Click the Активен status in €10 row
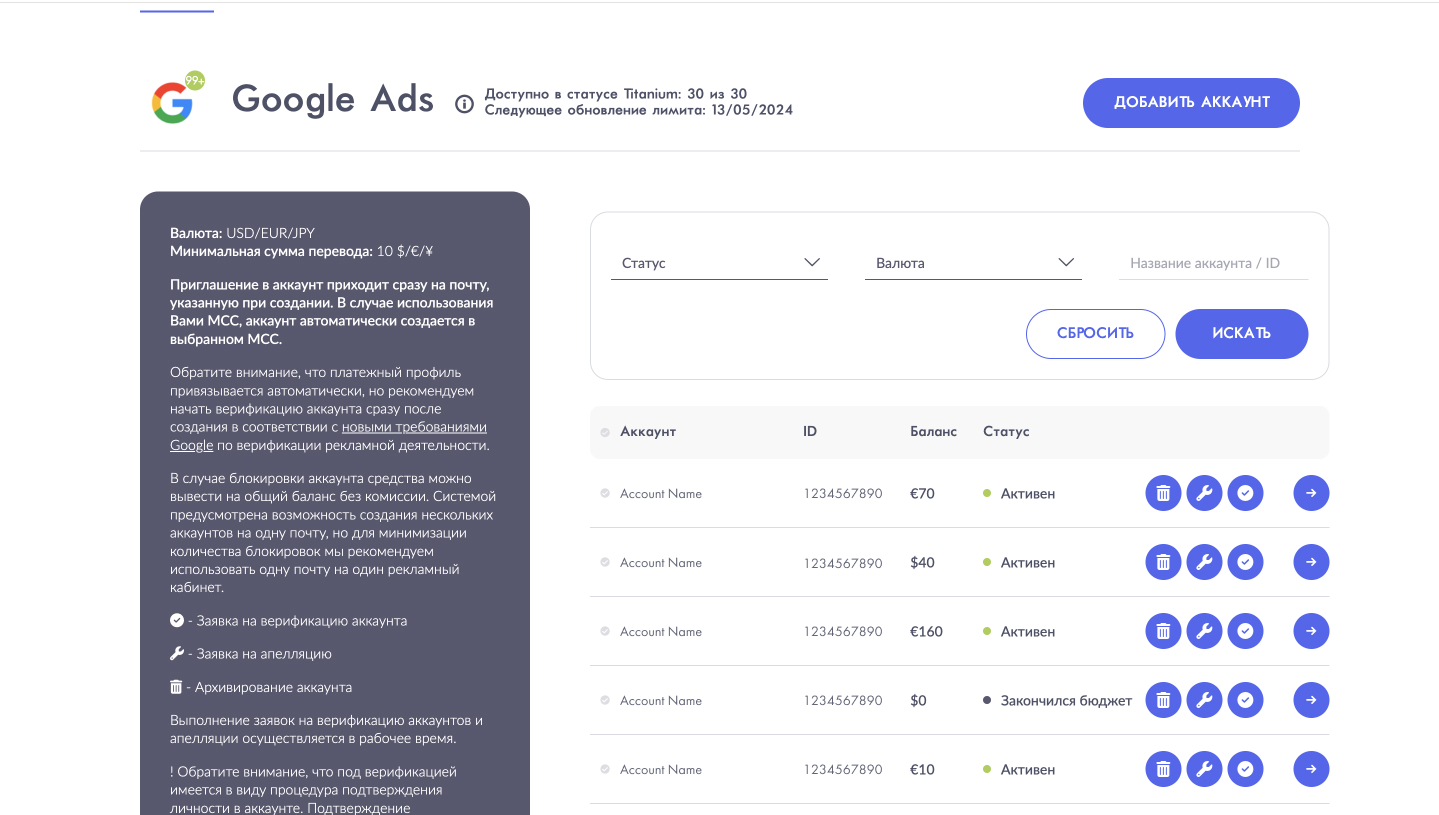 click(1028, 769)
